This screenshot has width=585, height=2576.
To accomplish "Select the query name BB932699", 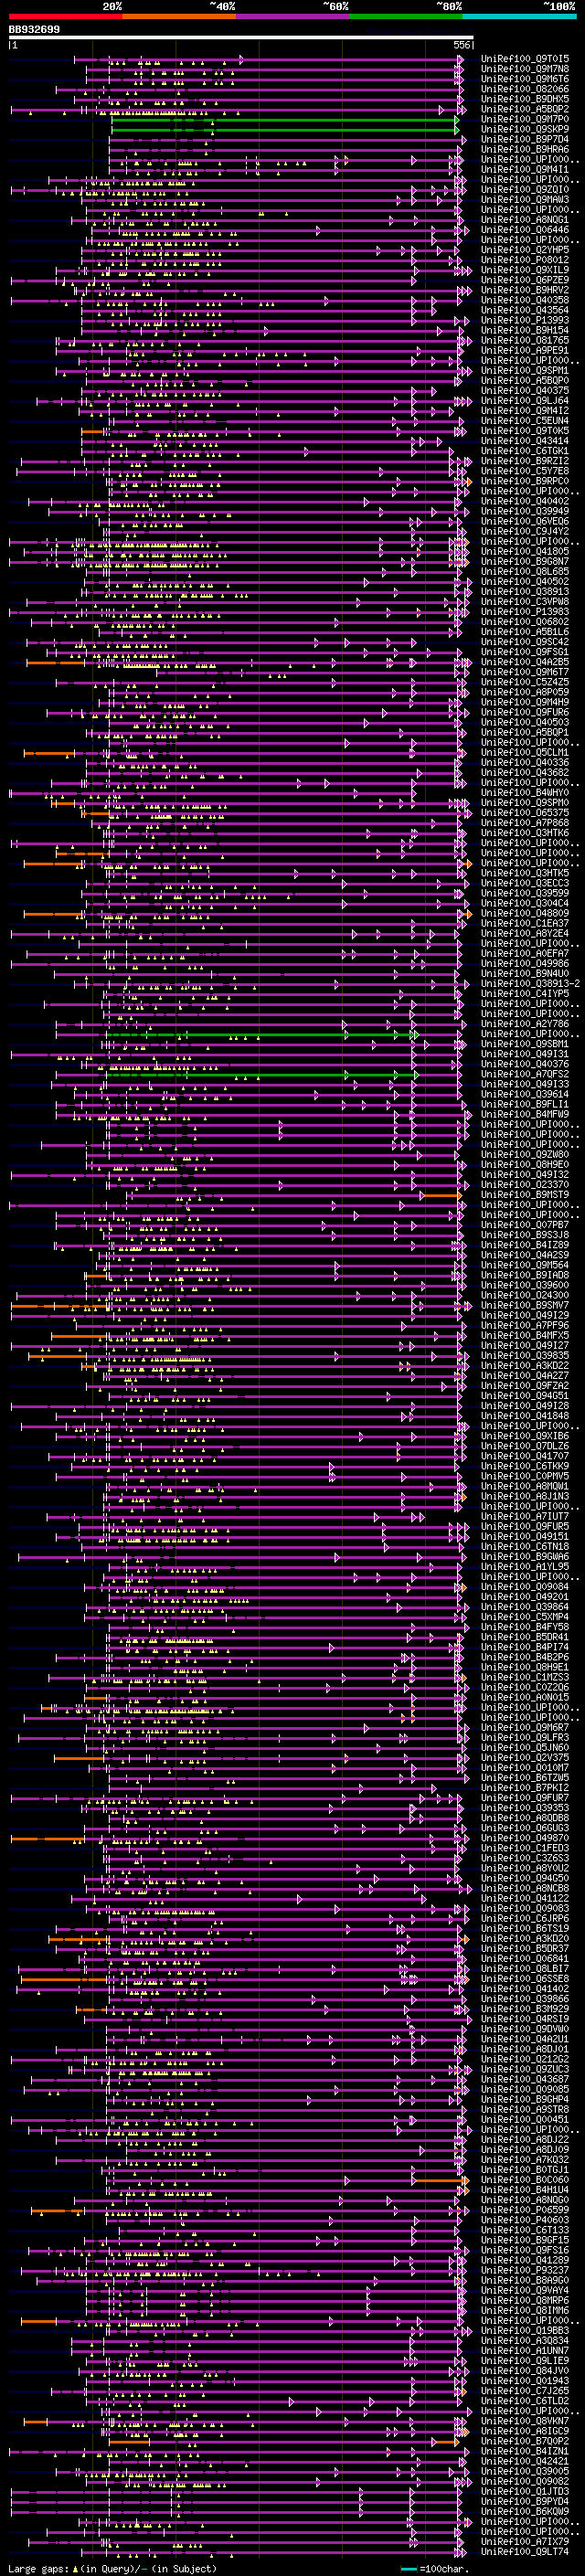I will click(x=34, y=30).
